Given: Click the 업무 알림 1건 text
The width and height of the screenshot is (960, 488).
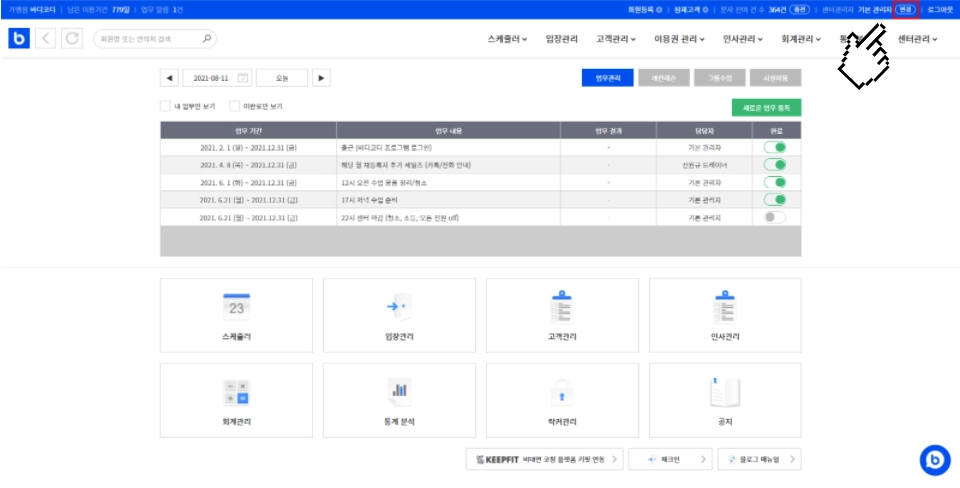Looking at the screenshot, I should [x=161, y=10].
